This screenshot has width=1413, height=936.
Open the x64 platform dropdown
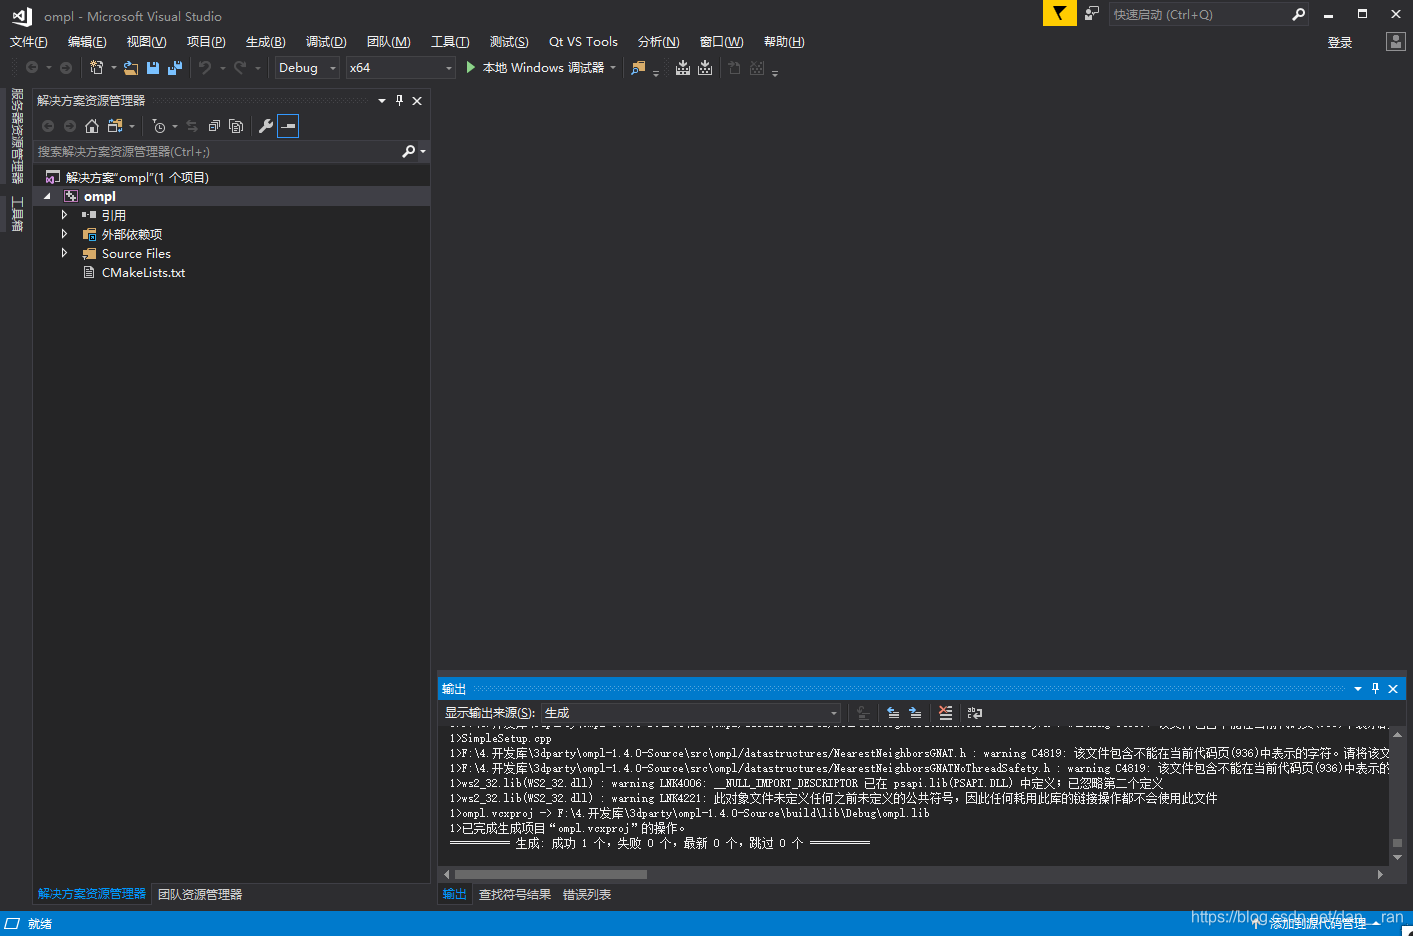coord(401,67)
